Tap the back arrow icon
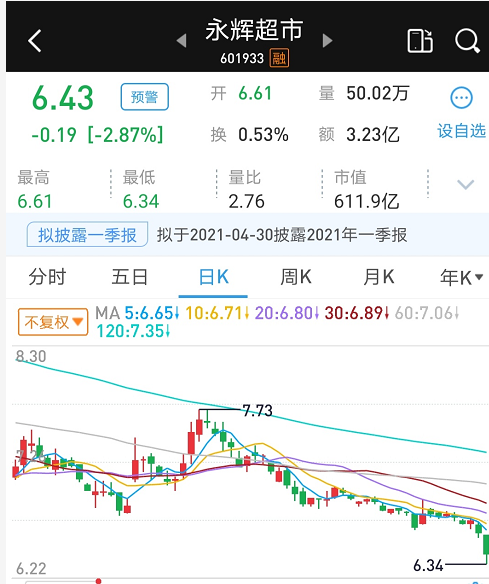This screenshot has width=489, height=584. 35,41
